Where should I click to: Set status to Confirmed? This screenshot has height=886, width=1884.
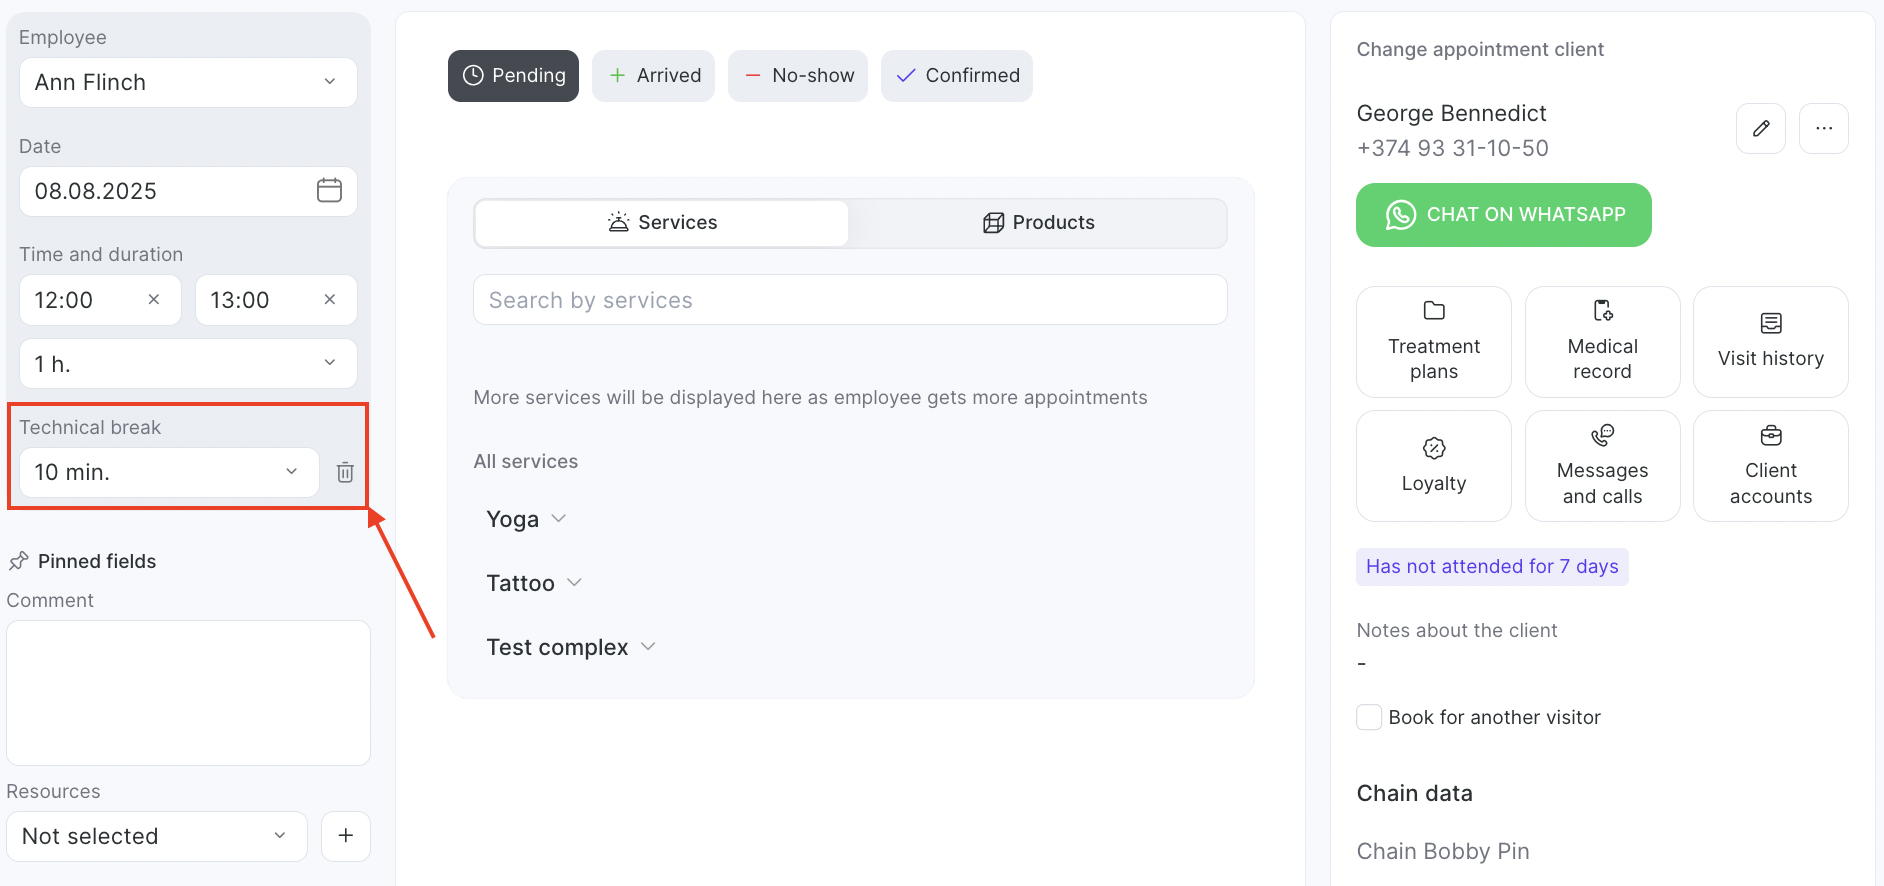(956, 76)
